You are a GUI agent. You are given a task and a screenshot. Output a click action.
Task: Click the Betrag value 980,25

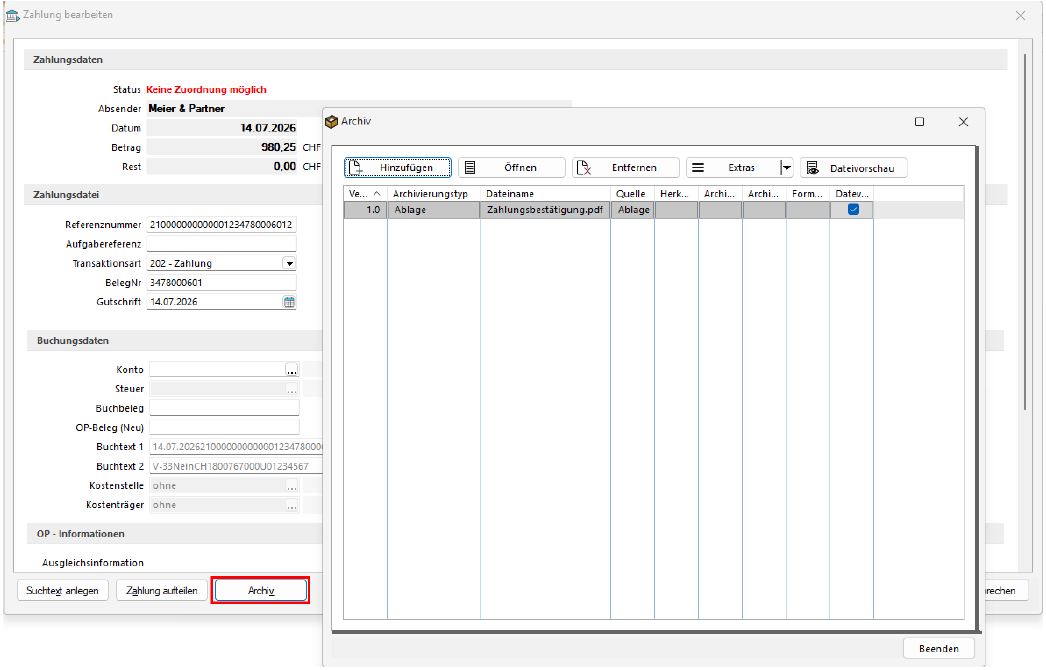click(278, 147)
